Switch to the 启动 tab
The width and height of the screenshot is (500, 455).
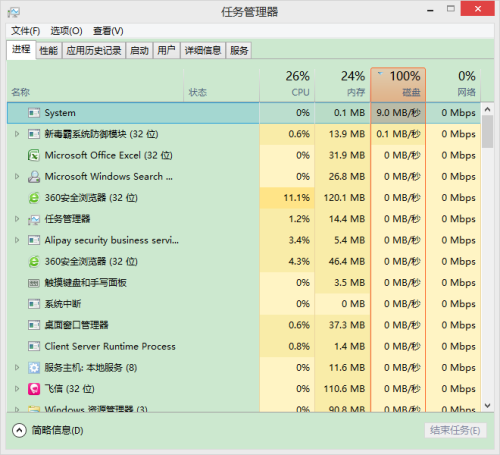[x=139, y=51]
